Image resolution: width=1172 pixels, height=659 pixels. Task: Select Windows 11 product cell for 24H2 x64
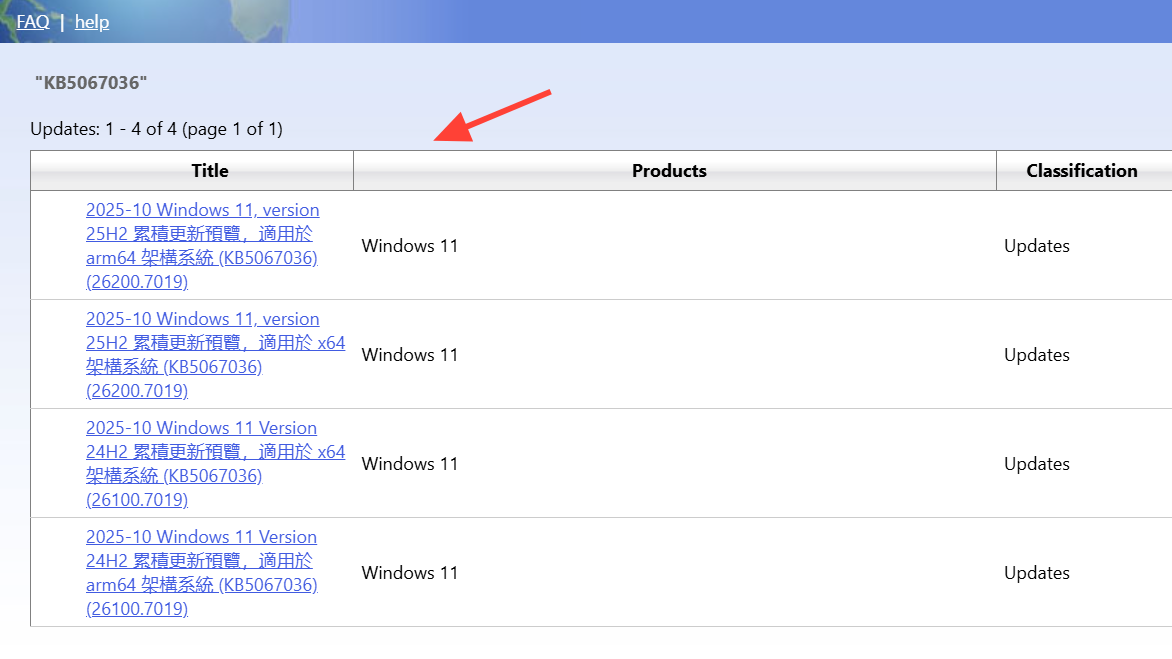tap(410, 464)
